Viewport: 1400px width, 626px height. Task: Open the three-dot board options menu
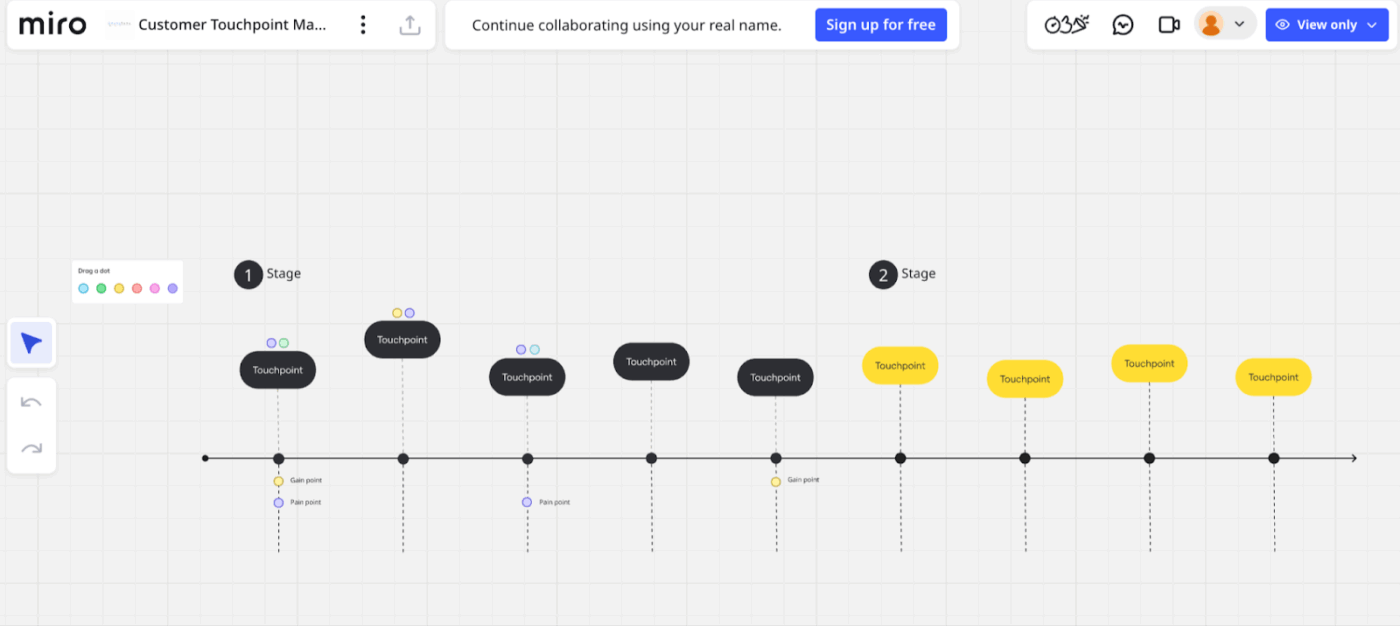coord(363,23)
